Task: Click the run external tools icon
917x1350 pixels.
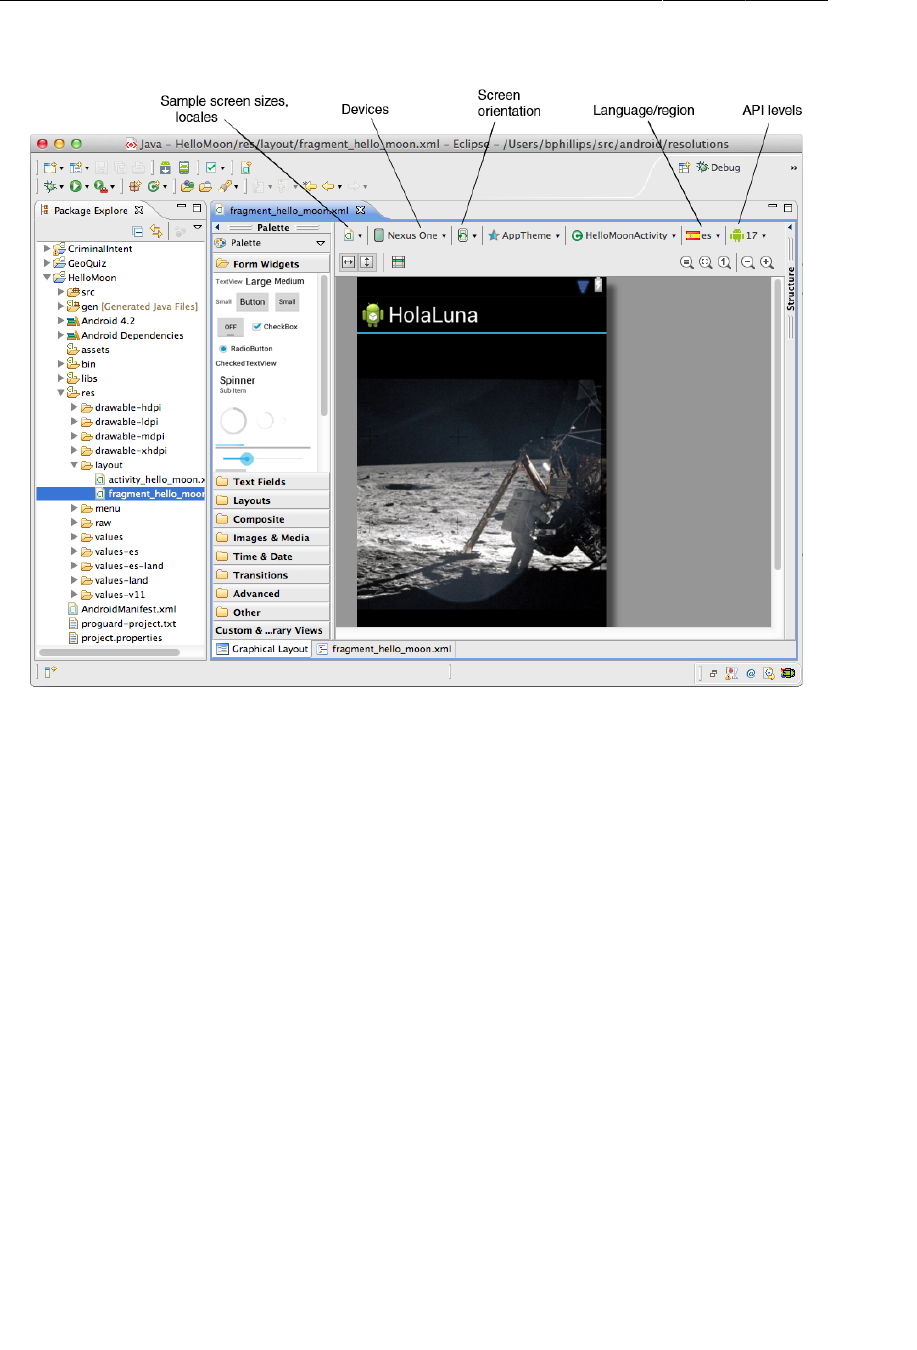Action: (101, 186)
